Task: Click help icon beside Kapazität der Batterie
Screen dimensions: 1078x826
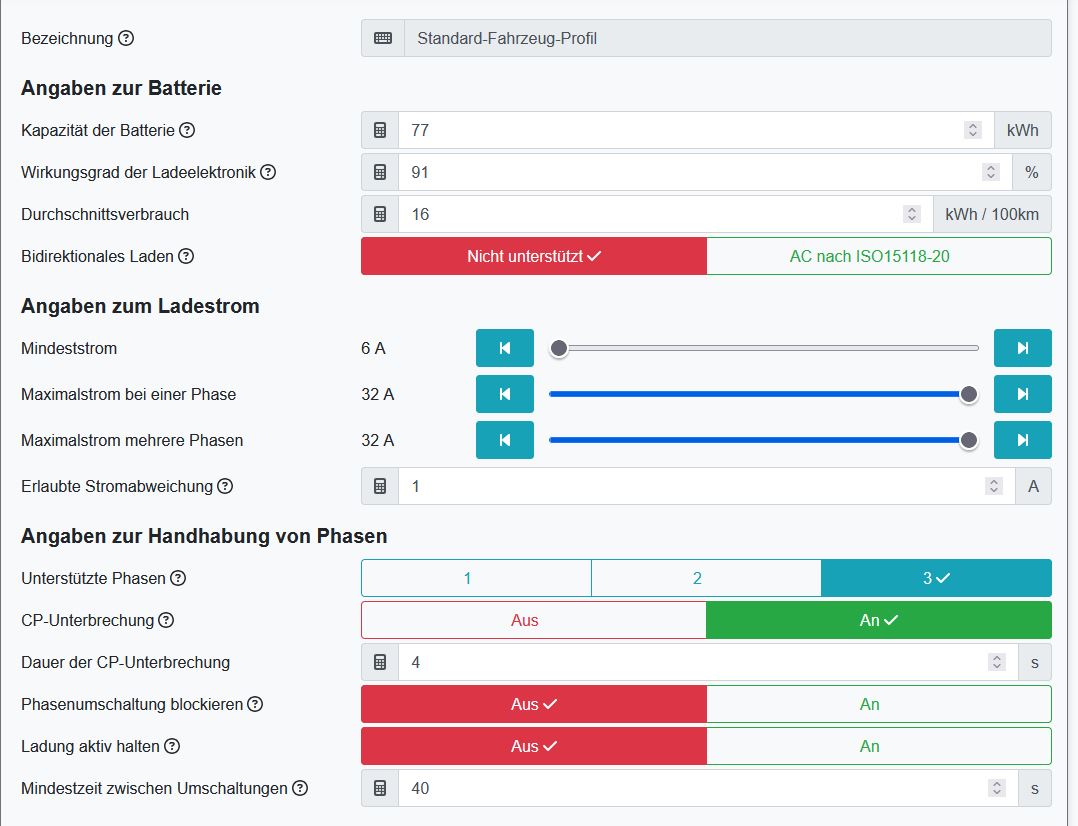Action: (187, 130)
